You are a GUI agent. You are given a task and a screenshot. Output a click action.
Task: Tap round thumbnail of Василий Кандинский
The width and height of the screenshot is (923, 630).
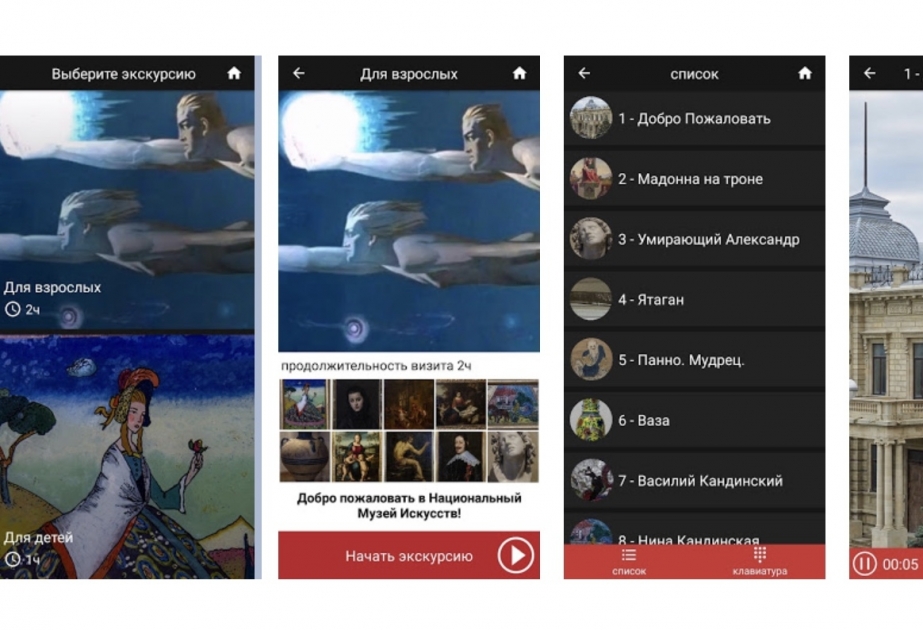click(591, 480)
